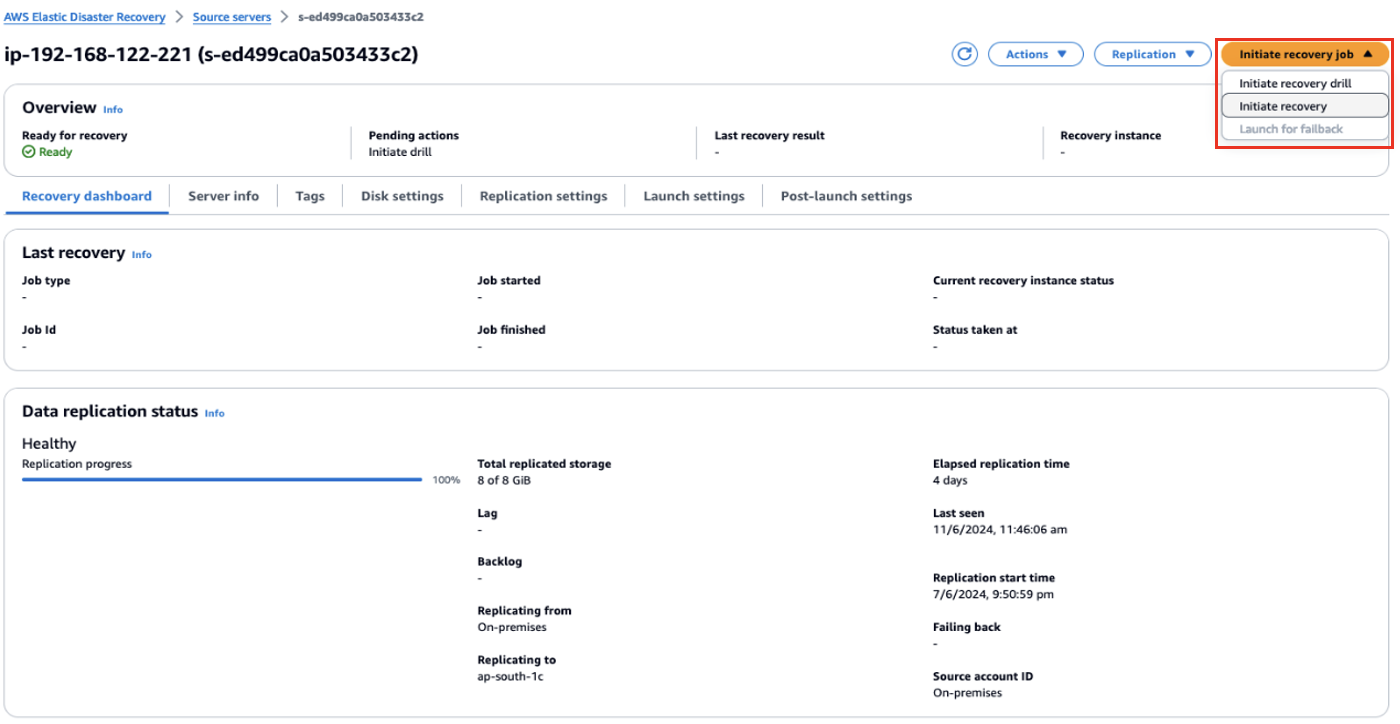Click the green Ready status checkmark icon
Viewport: 1400px width, 724px height.
pos(29,152)
